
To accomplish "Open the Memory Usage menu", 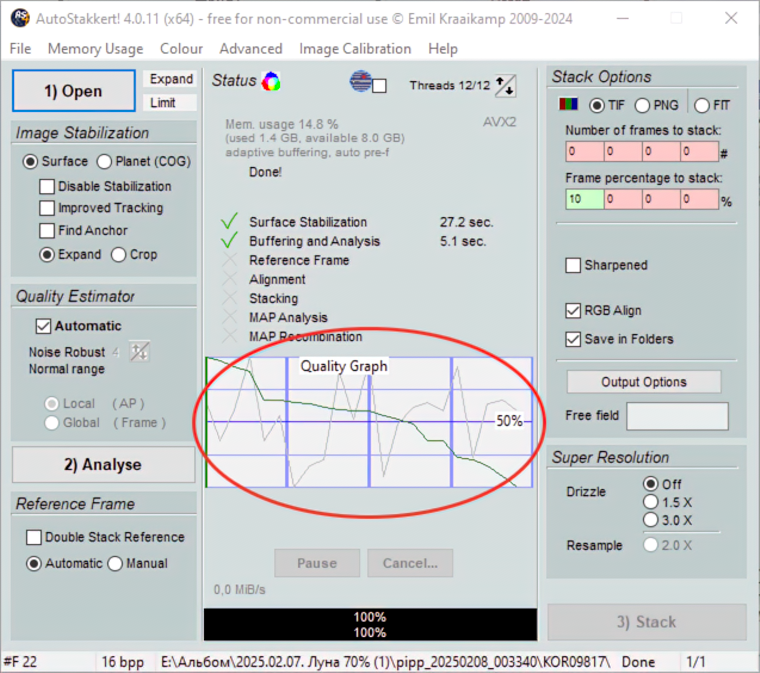I will click(95, 48).
